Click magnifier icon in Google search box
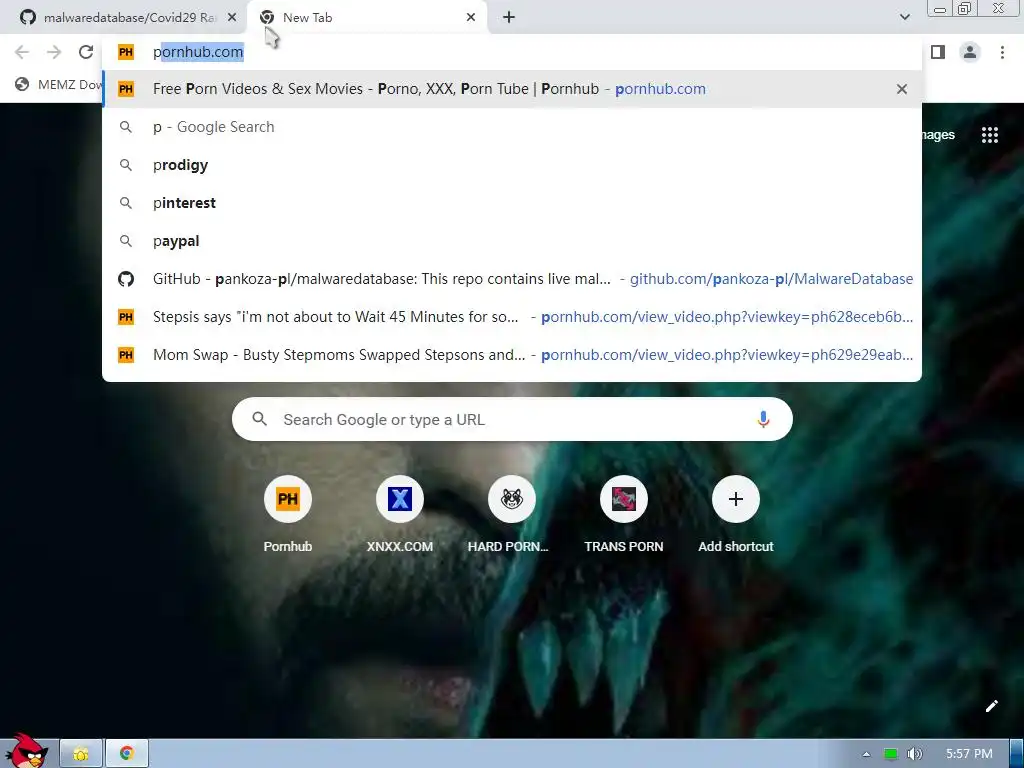The width and height of the screenshot is (1024, 768). pos(259,419)
